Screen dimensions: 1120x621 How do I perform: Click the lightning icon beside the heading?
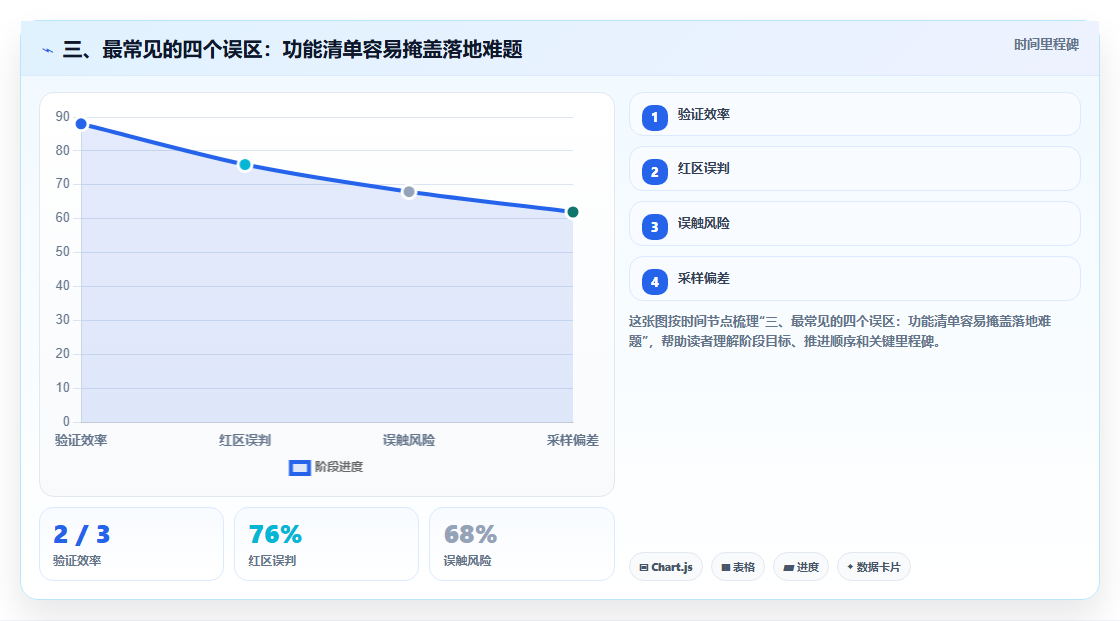(48, 50)
